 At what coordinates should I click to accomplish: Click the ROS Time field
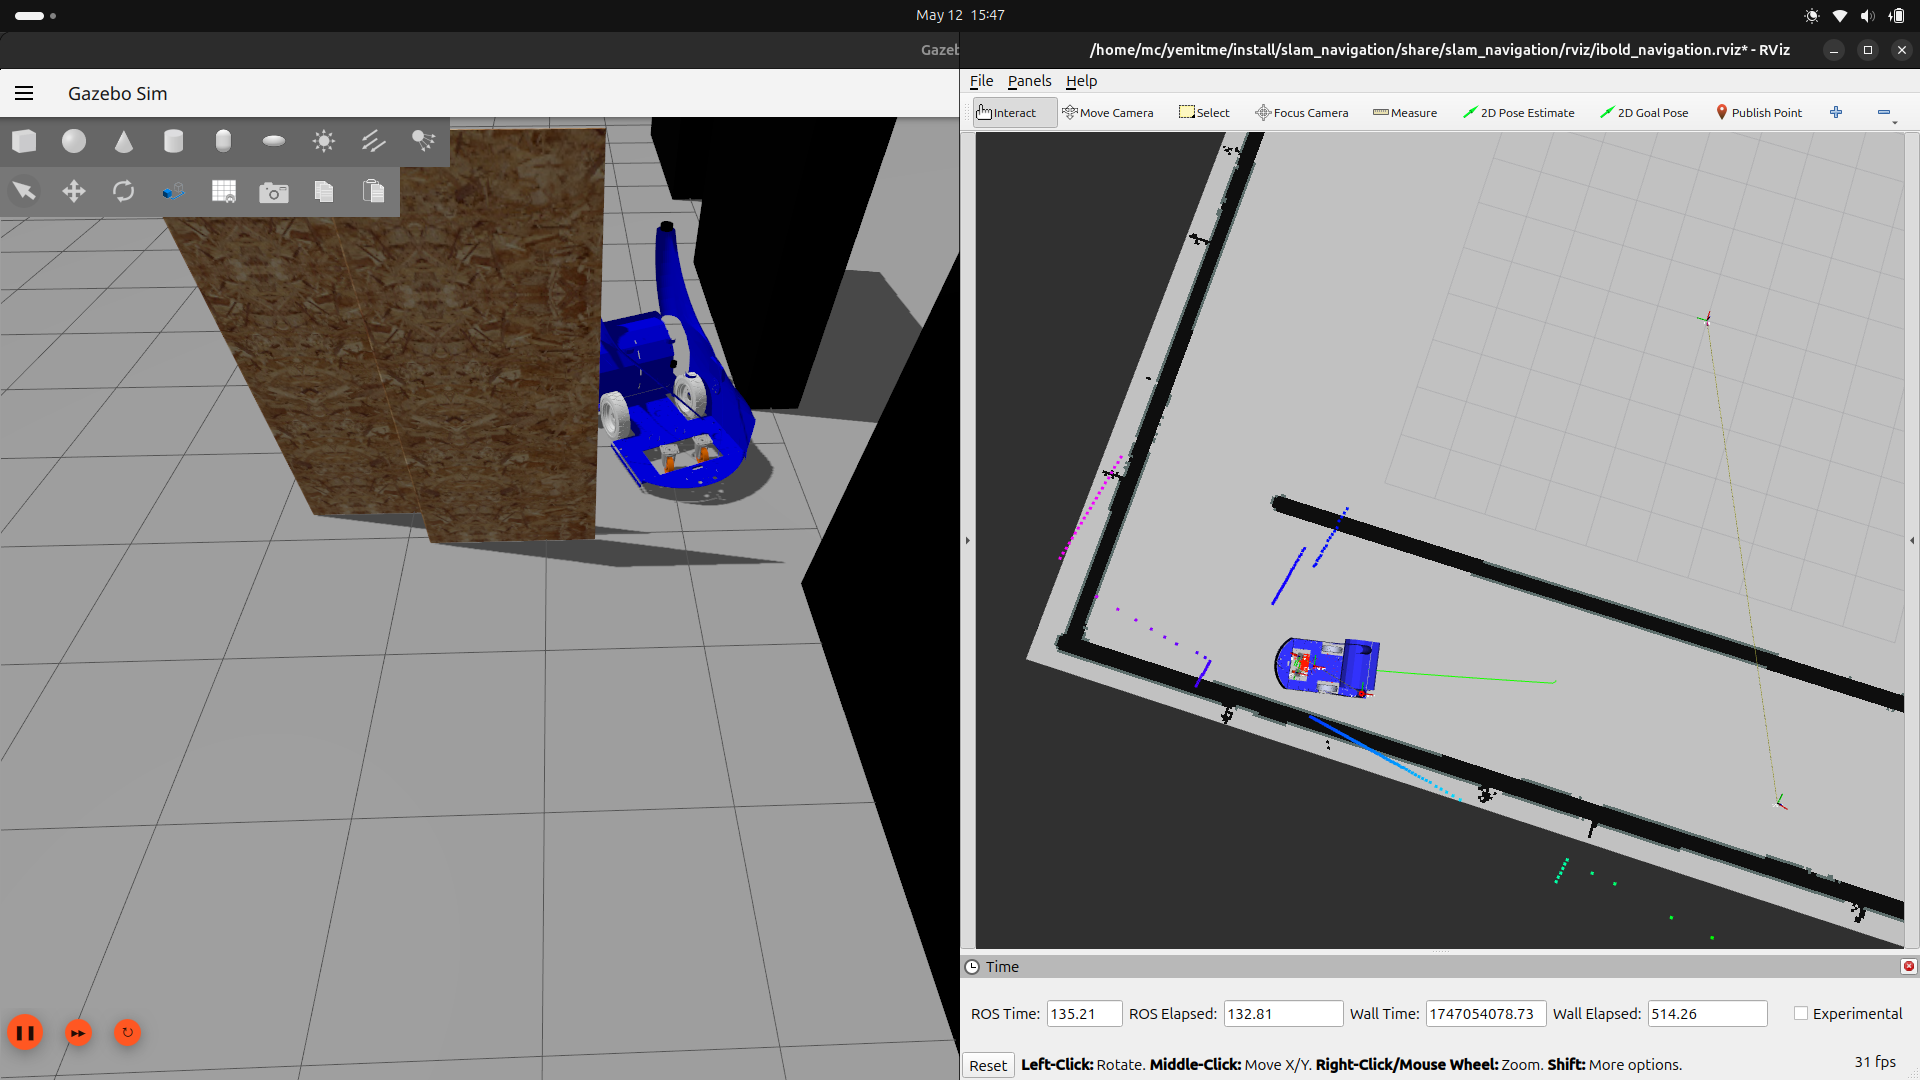1083,1013
